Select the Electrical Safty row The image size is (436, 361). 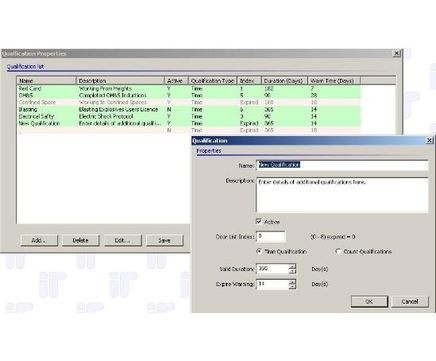(x=189, y=116)
